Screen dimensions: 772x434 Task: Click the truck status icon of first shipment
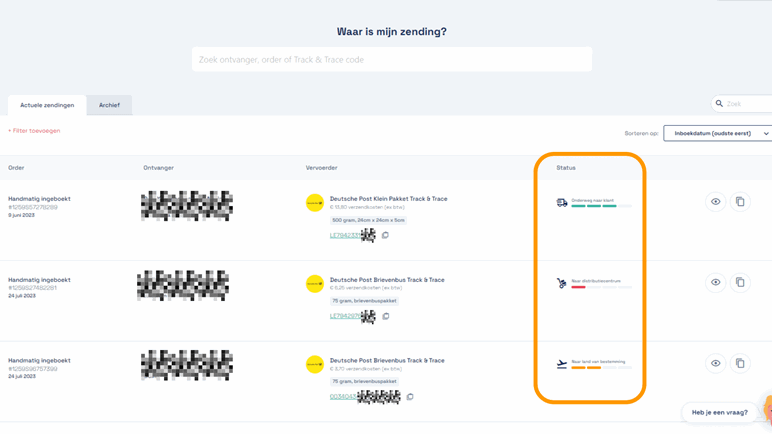click(x=562, y=203)
